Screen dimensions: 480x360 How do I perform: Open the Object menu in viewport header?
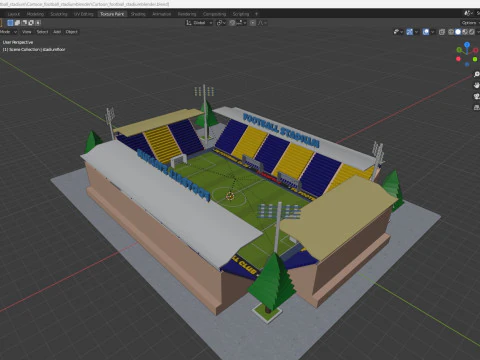pyautogui.click(x=71, y=32)
